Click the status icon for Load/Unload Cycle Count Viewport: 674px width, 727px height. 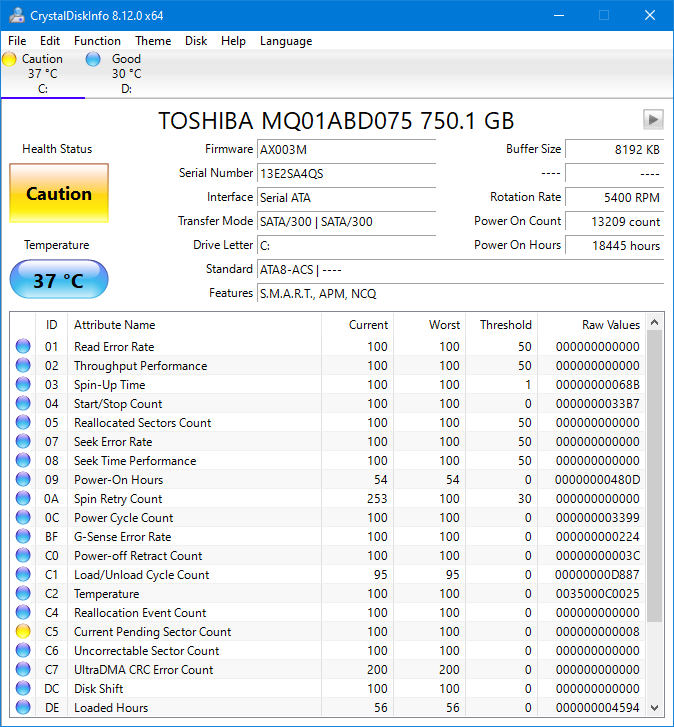[23, 574]
